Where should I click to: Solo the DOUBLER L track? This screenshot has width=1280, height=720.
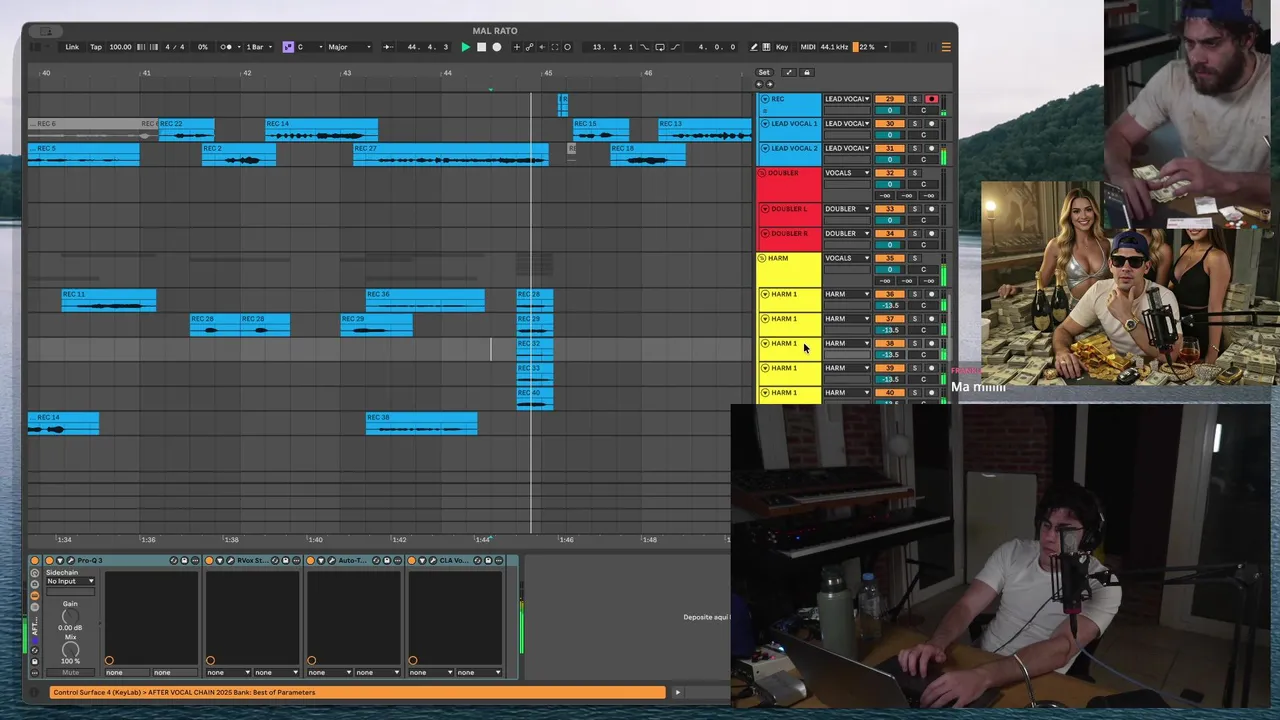914,209
